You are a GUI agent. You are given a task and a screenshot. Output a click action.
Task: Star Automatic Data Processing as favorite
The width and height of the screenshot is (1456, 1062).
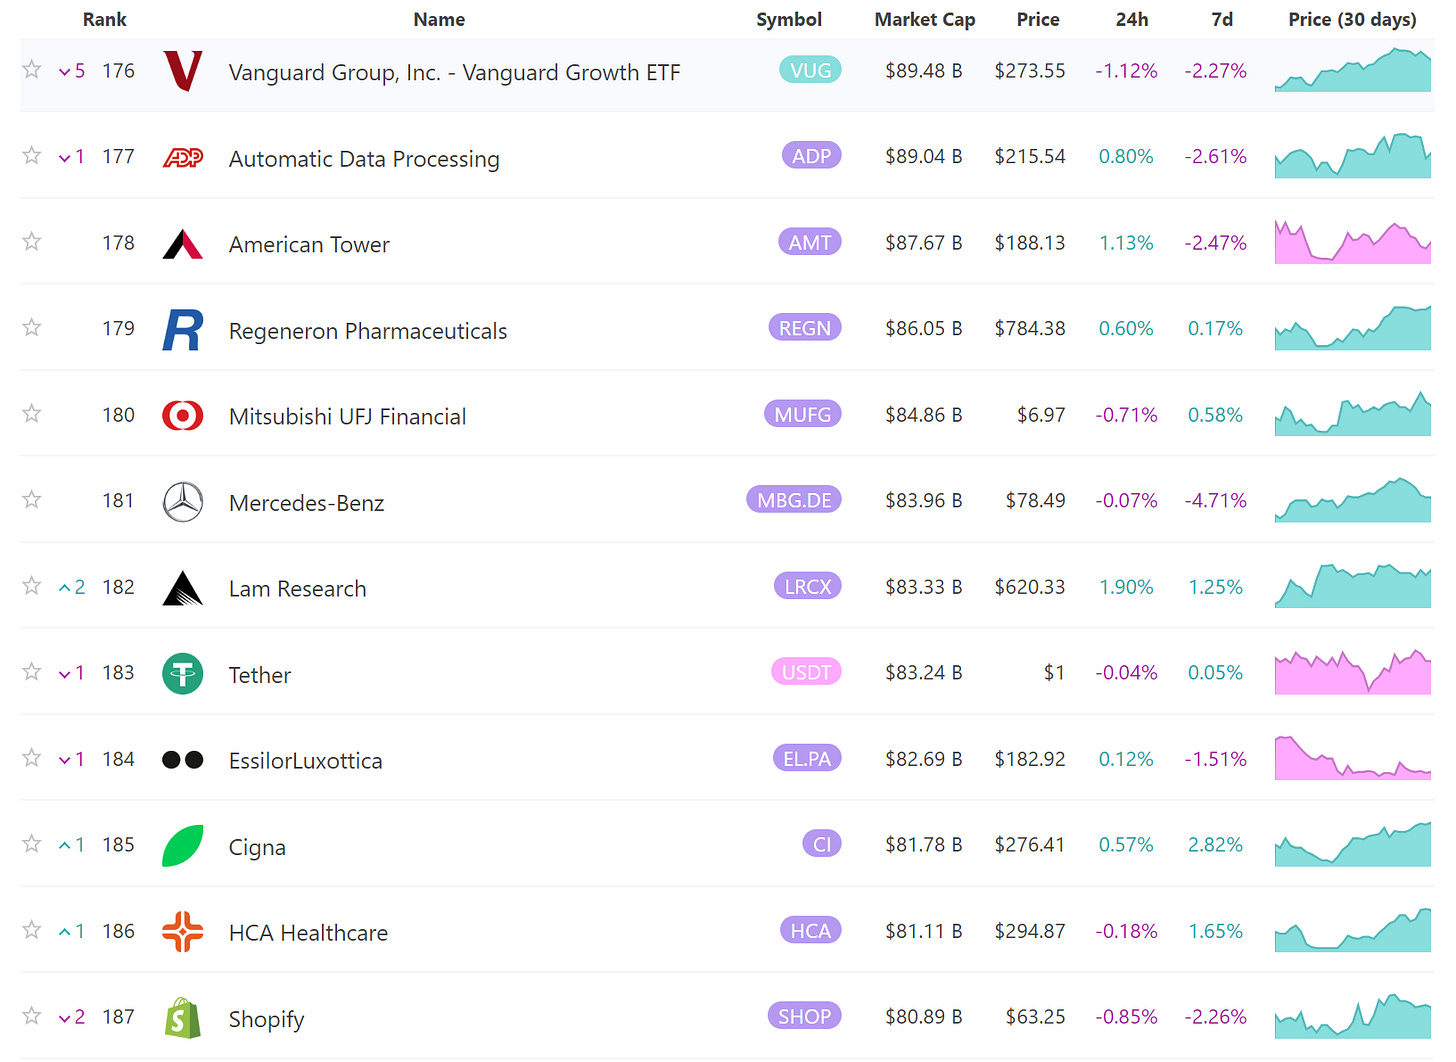(x=32, y=155)
